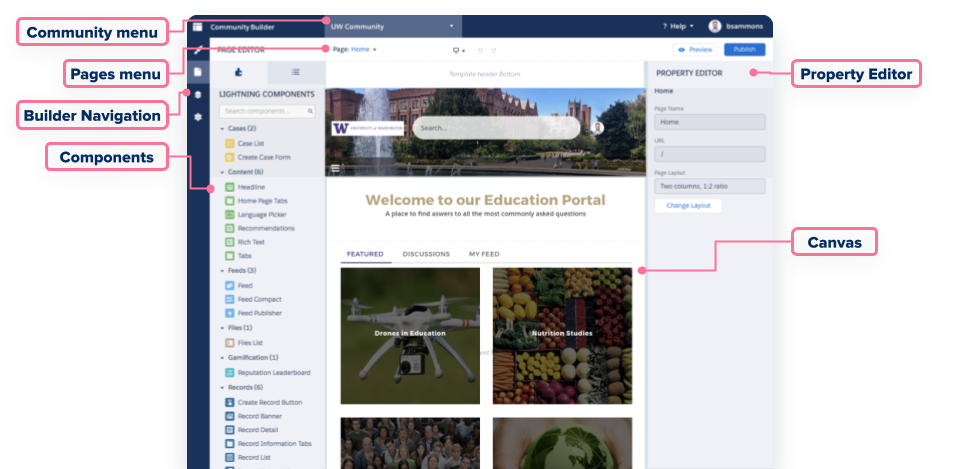The height and width of the screenshot is (469, 960).
Task: Click the redo arrow in toolbar
Action: (494, 50)
